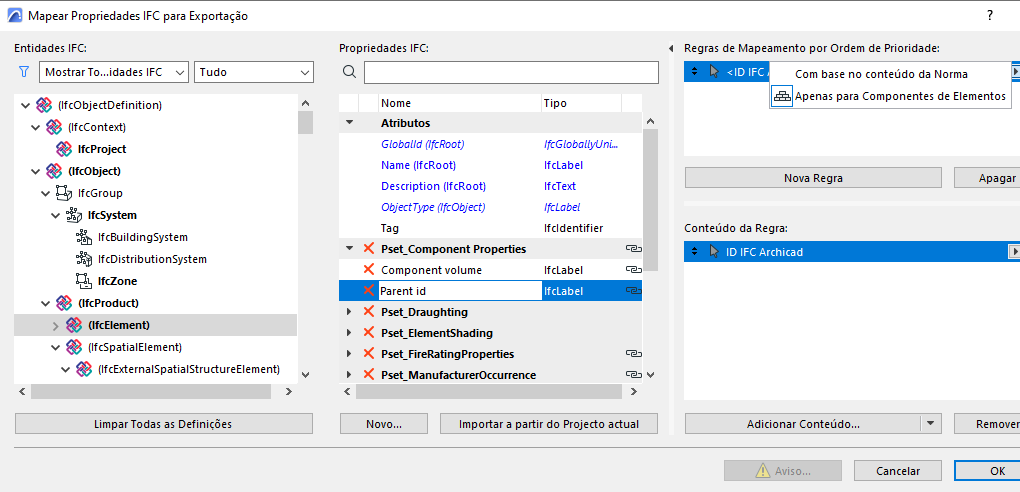Click the red X next to Component volume
The height and width of the screenshot is (492, 1020).
tap(368, 270)
